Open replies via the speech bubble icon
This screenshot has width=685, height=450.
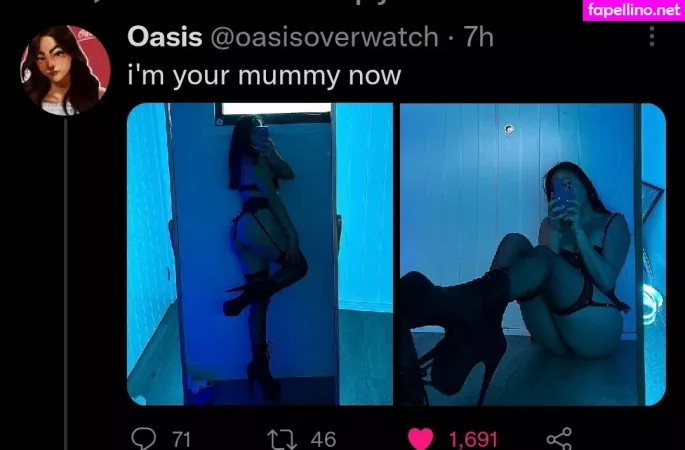click(144, 439)
